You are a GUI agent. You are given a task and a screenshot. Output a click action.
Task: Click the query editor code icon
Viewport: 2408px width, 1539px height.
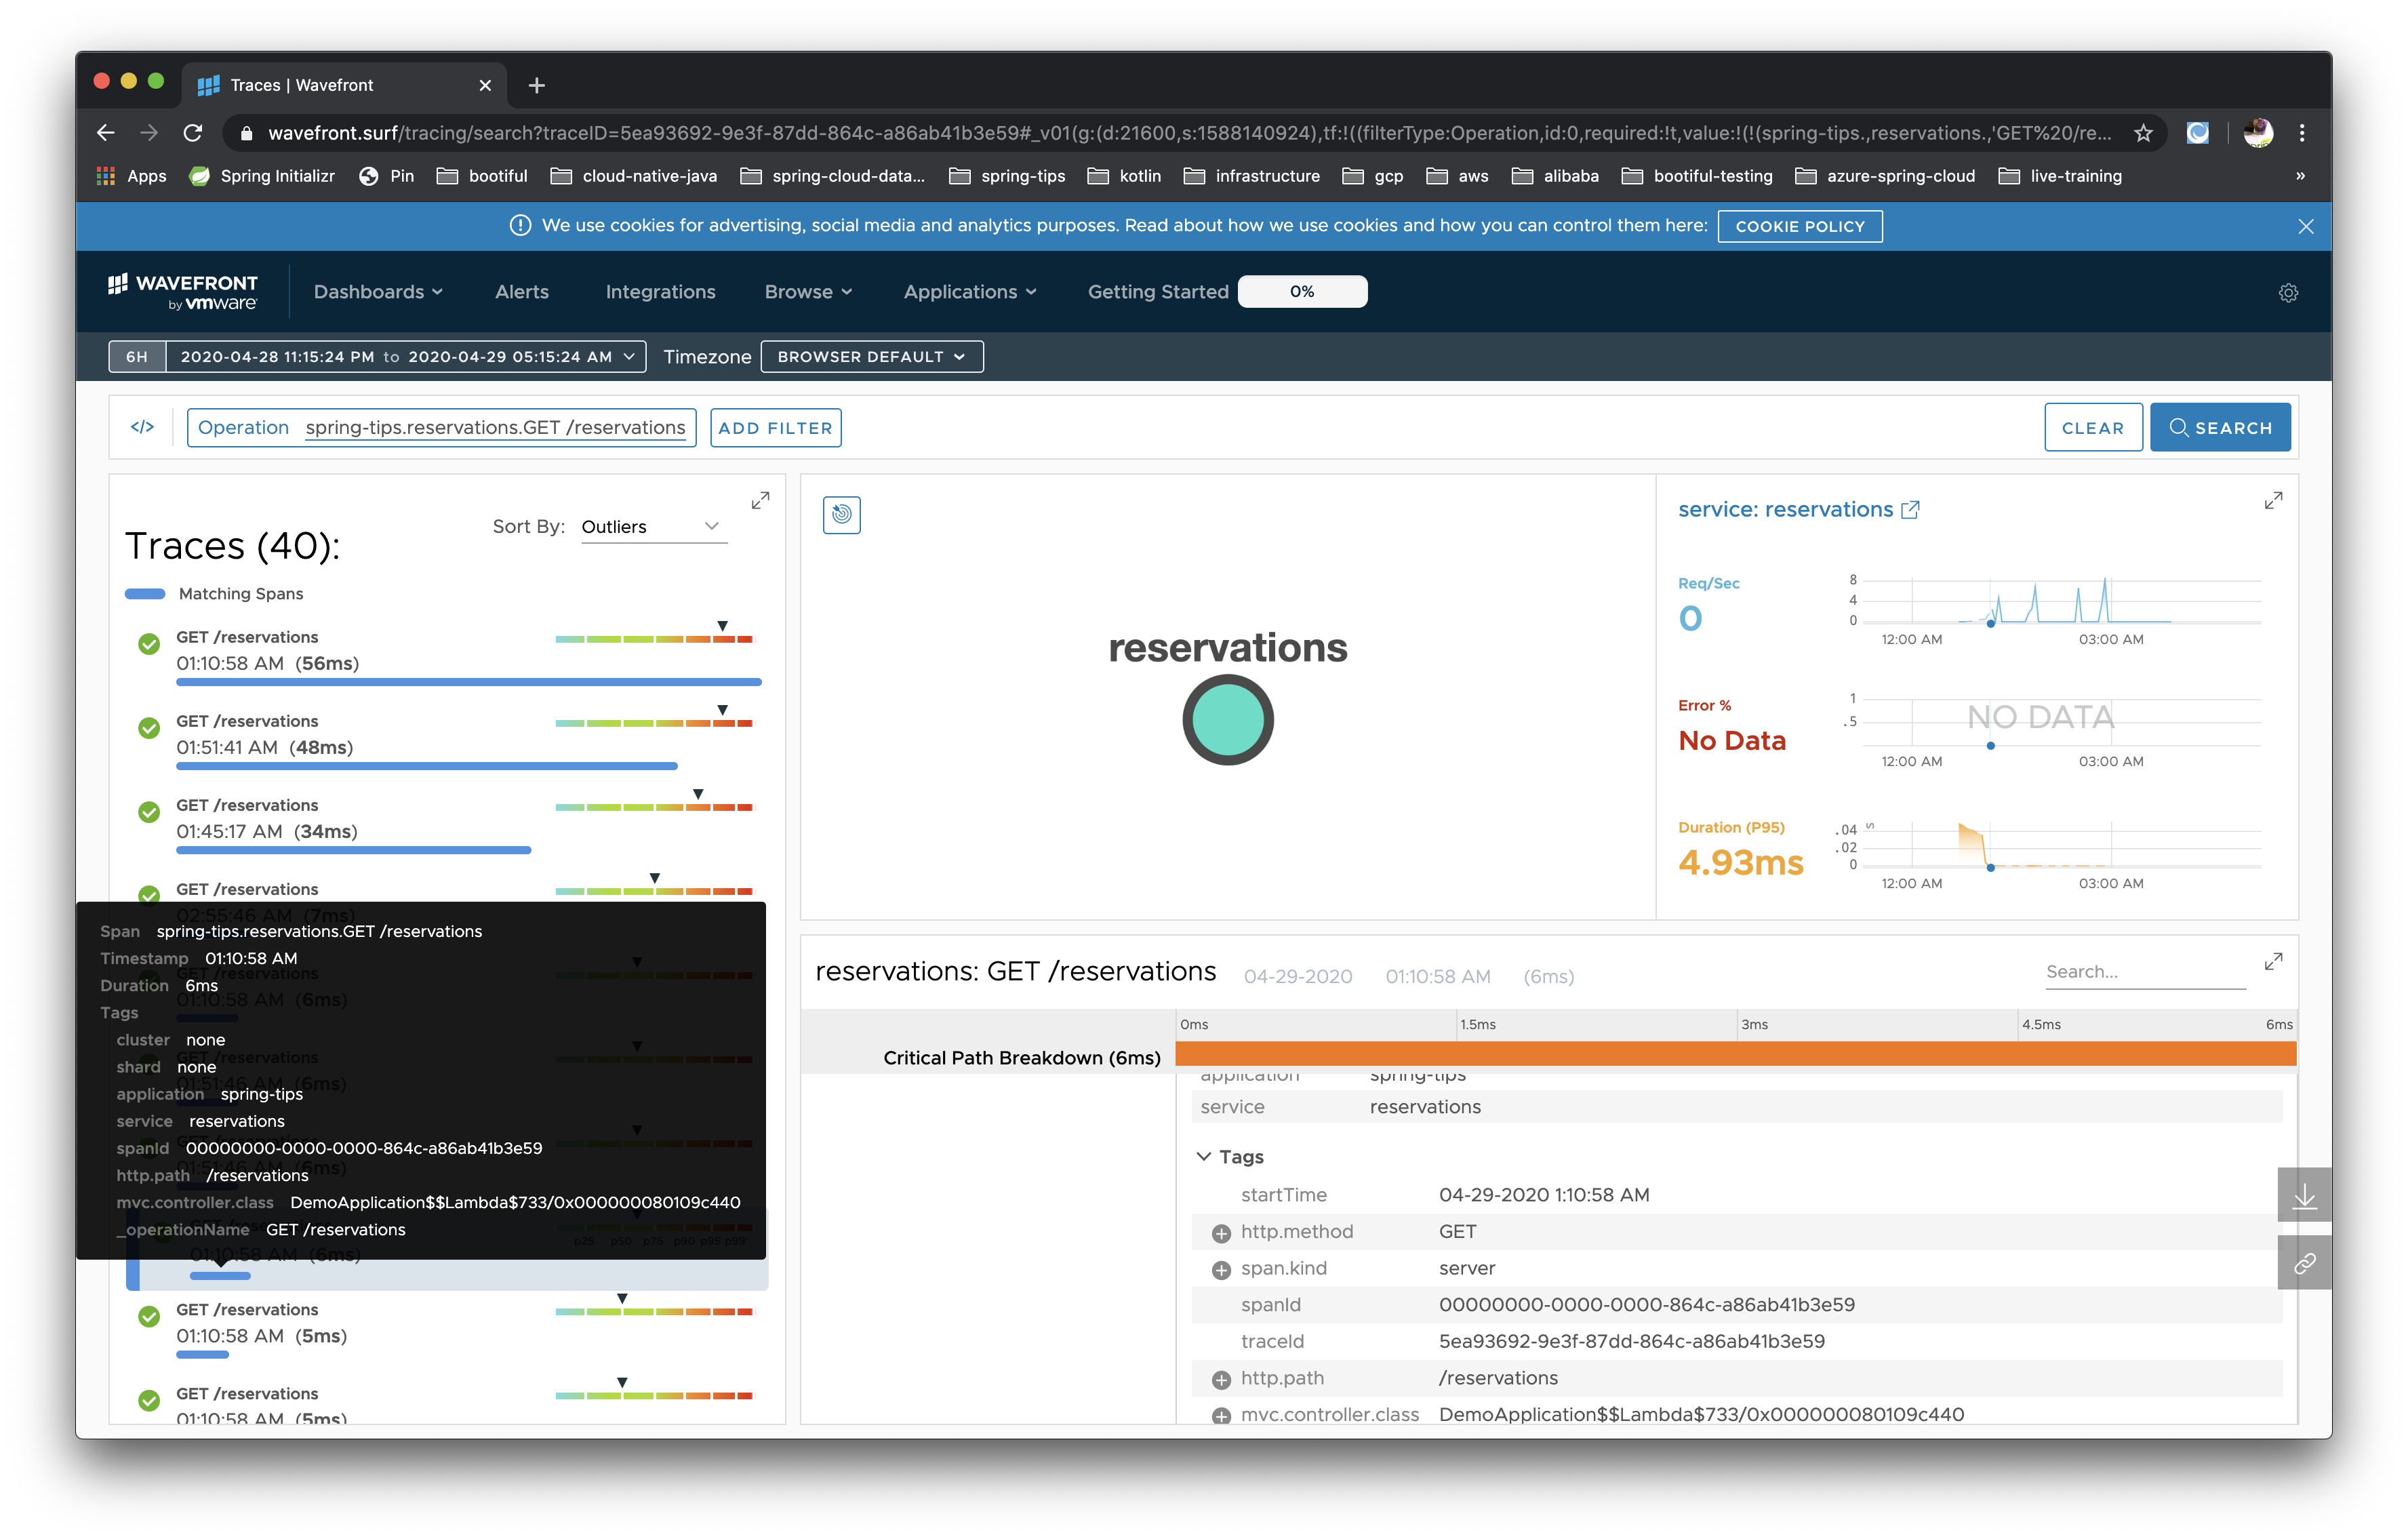click(x=142, y=427)
